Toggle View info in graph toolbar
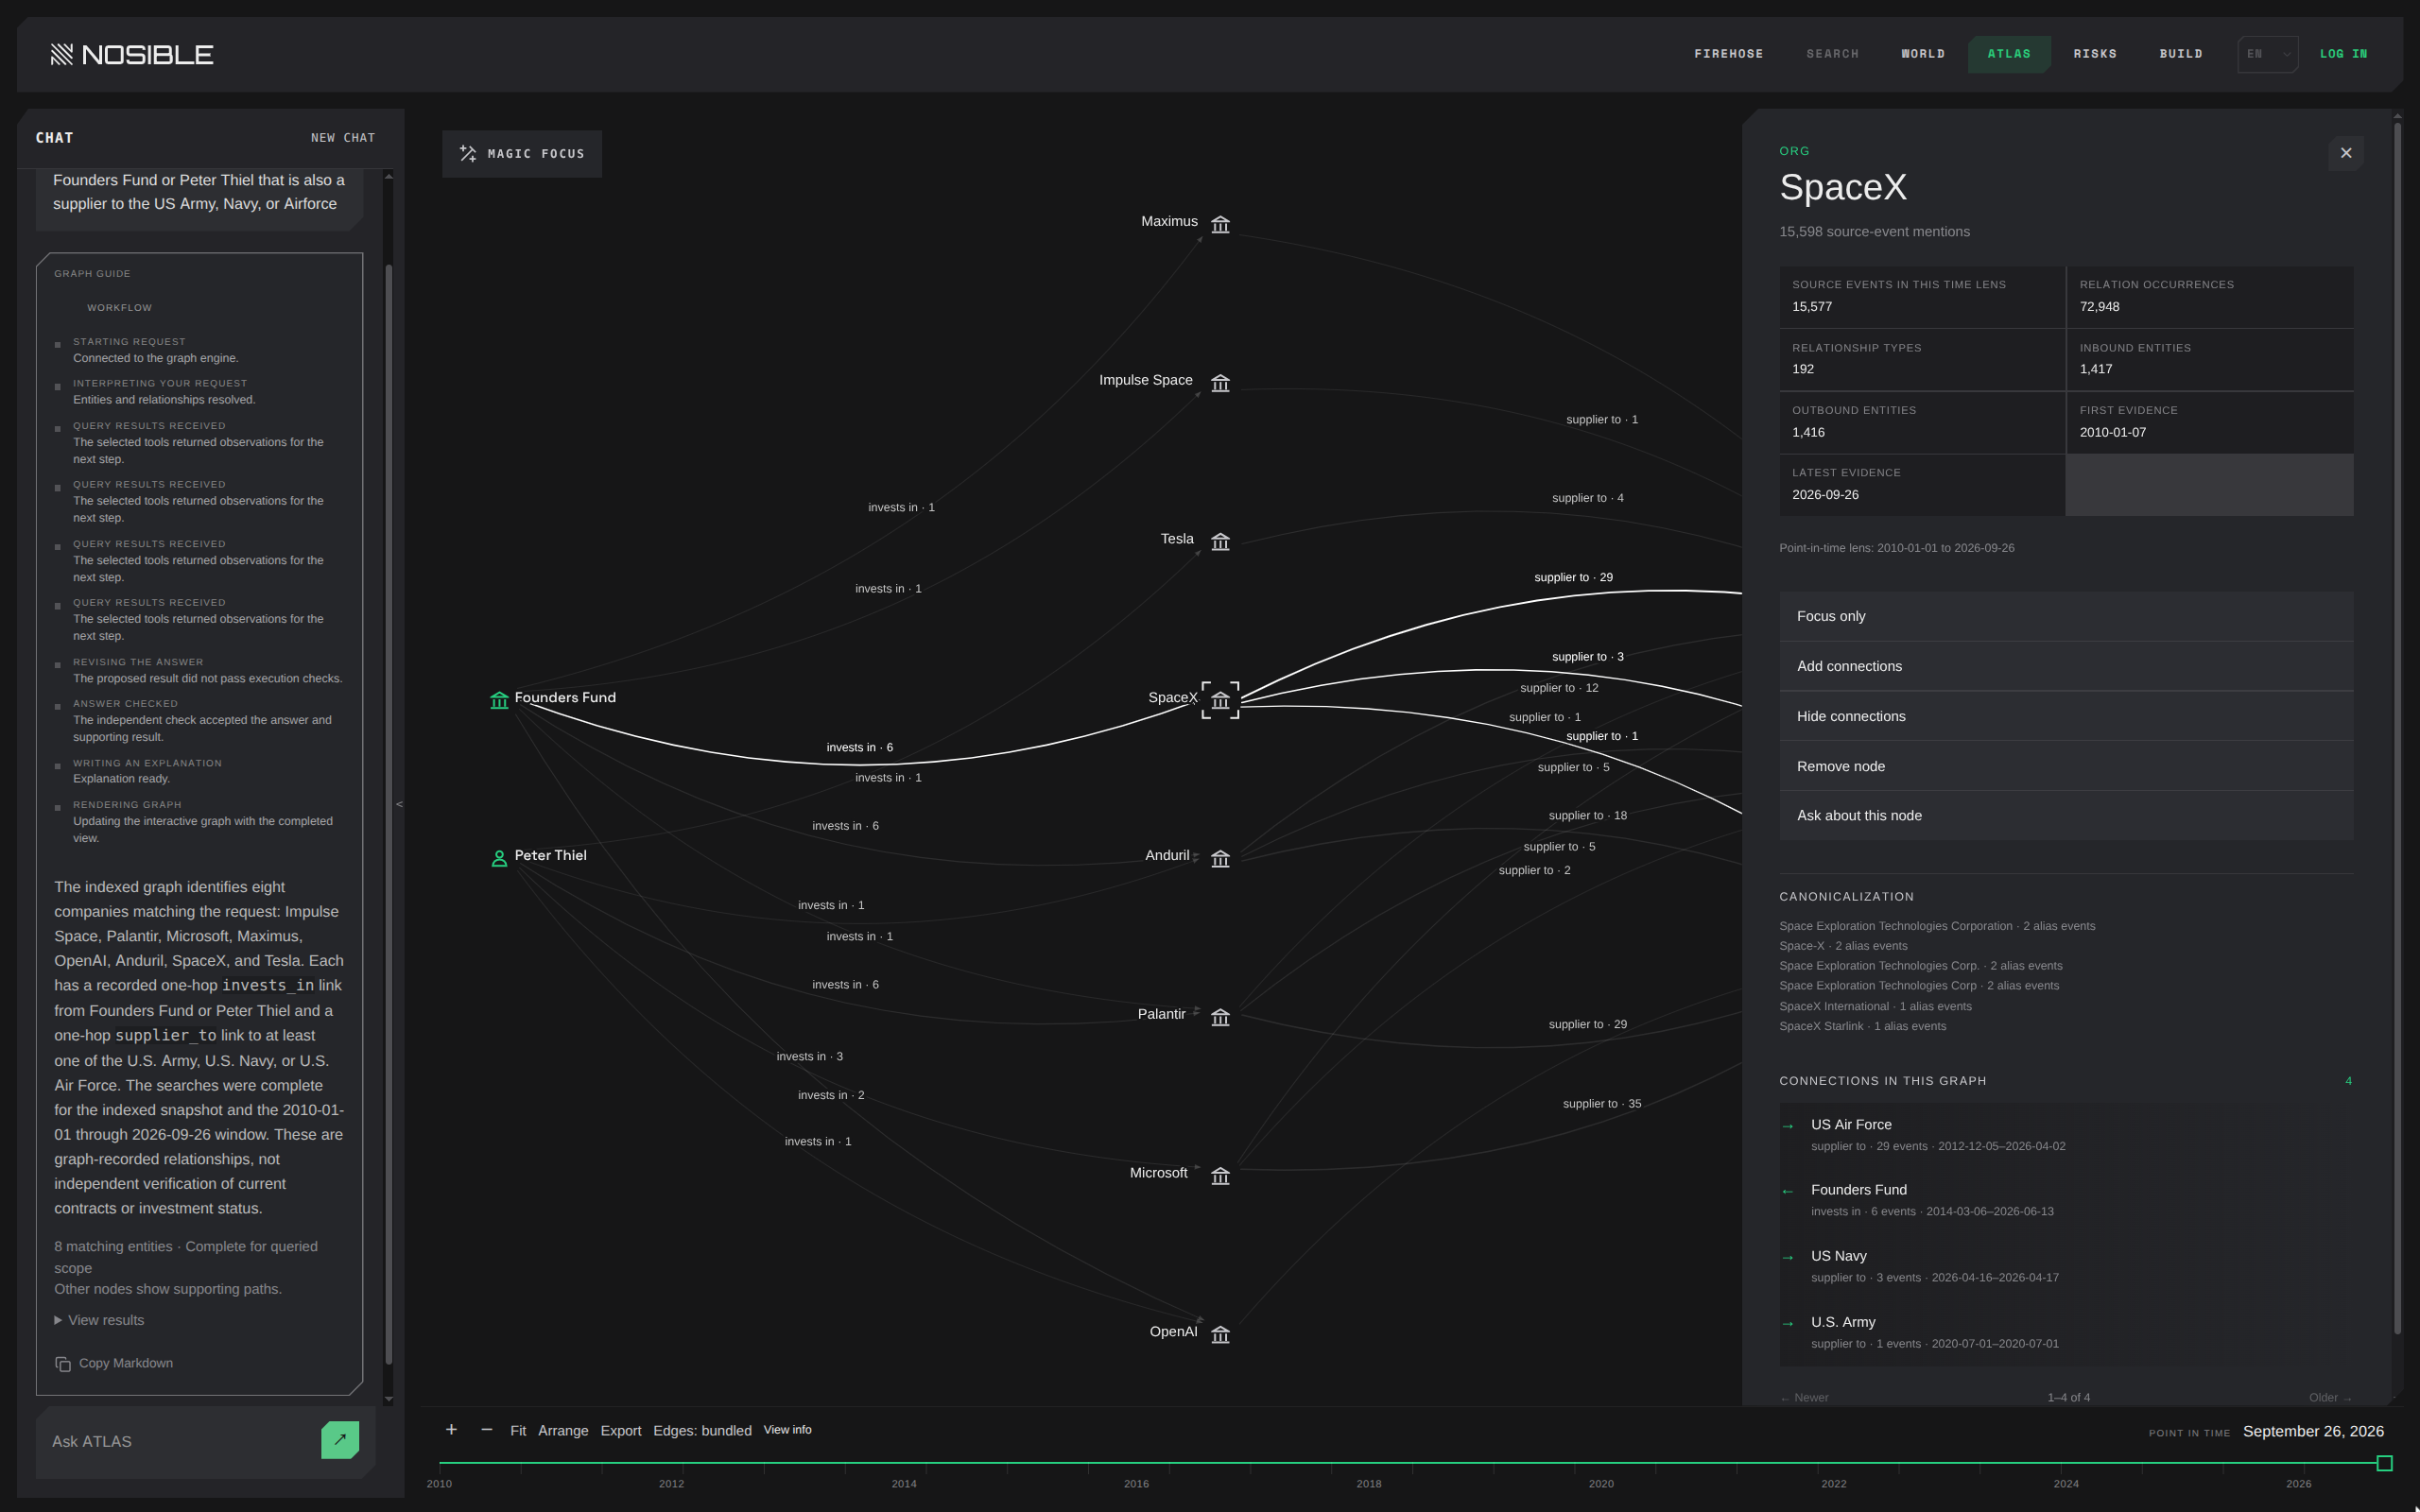This screenshot has width=2420, height=1512. (x=787, y=1430)
